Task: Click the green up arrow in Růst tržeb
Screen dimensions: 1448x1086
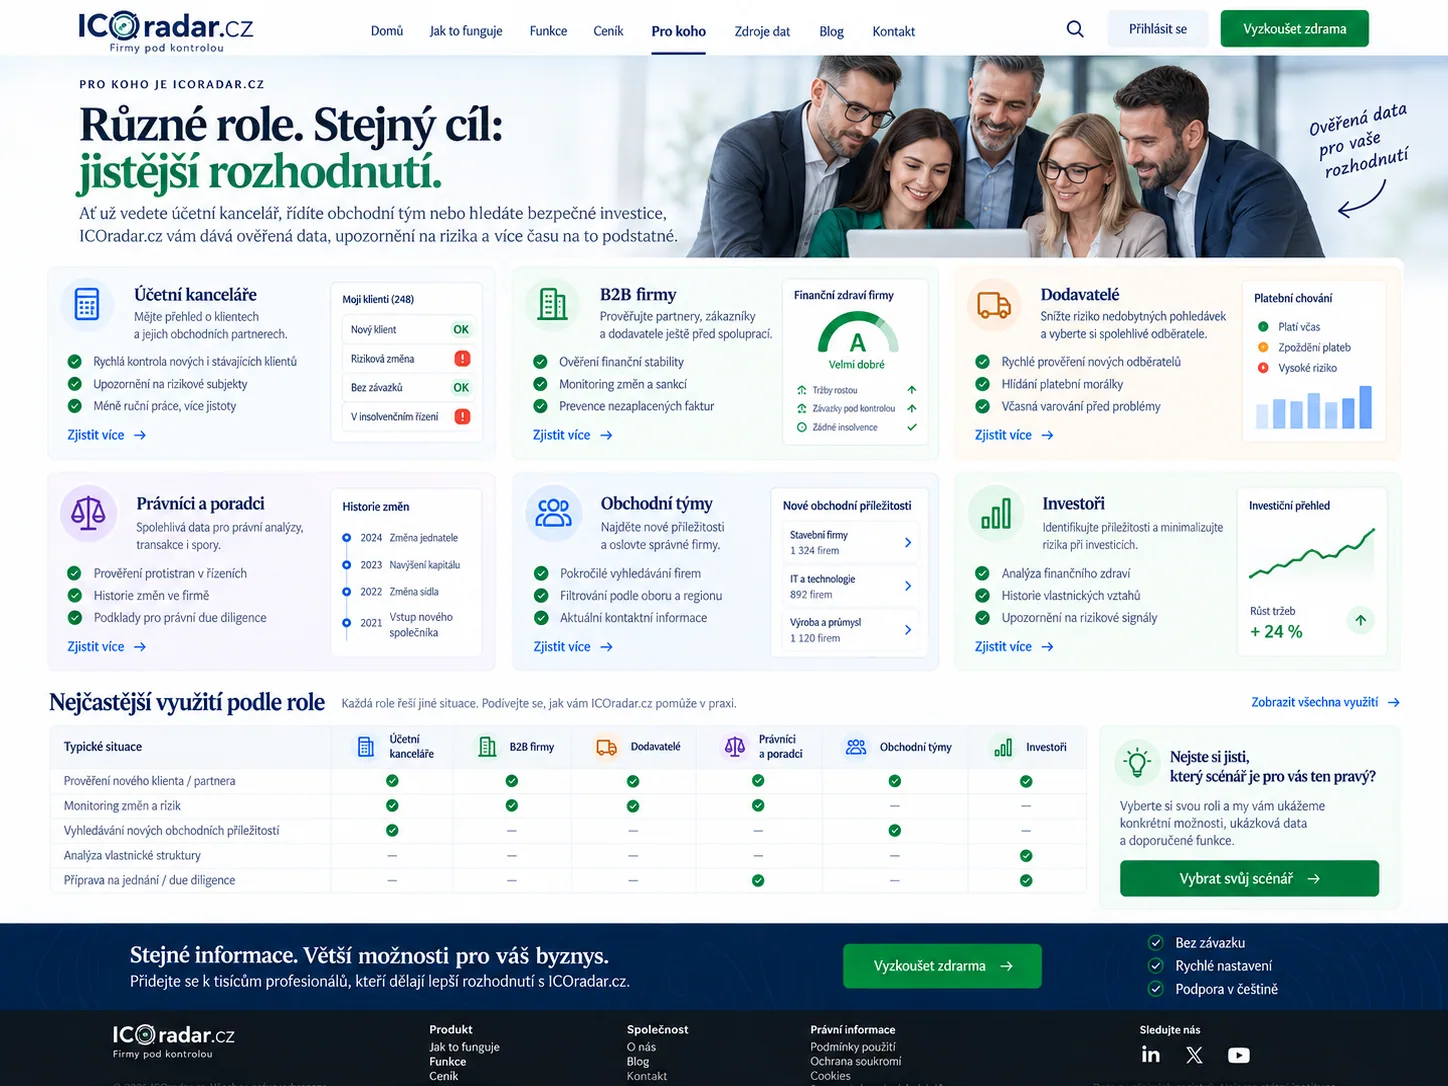Action: (x=1360, y=620)
